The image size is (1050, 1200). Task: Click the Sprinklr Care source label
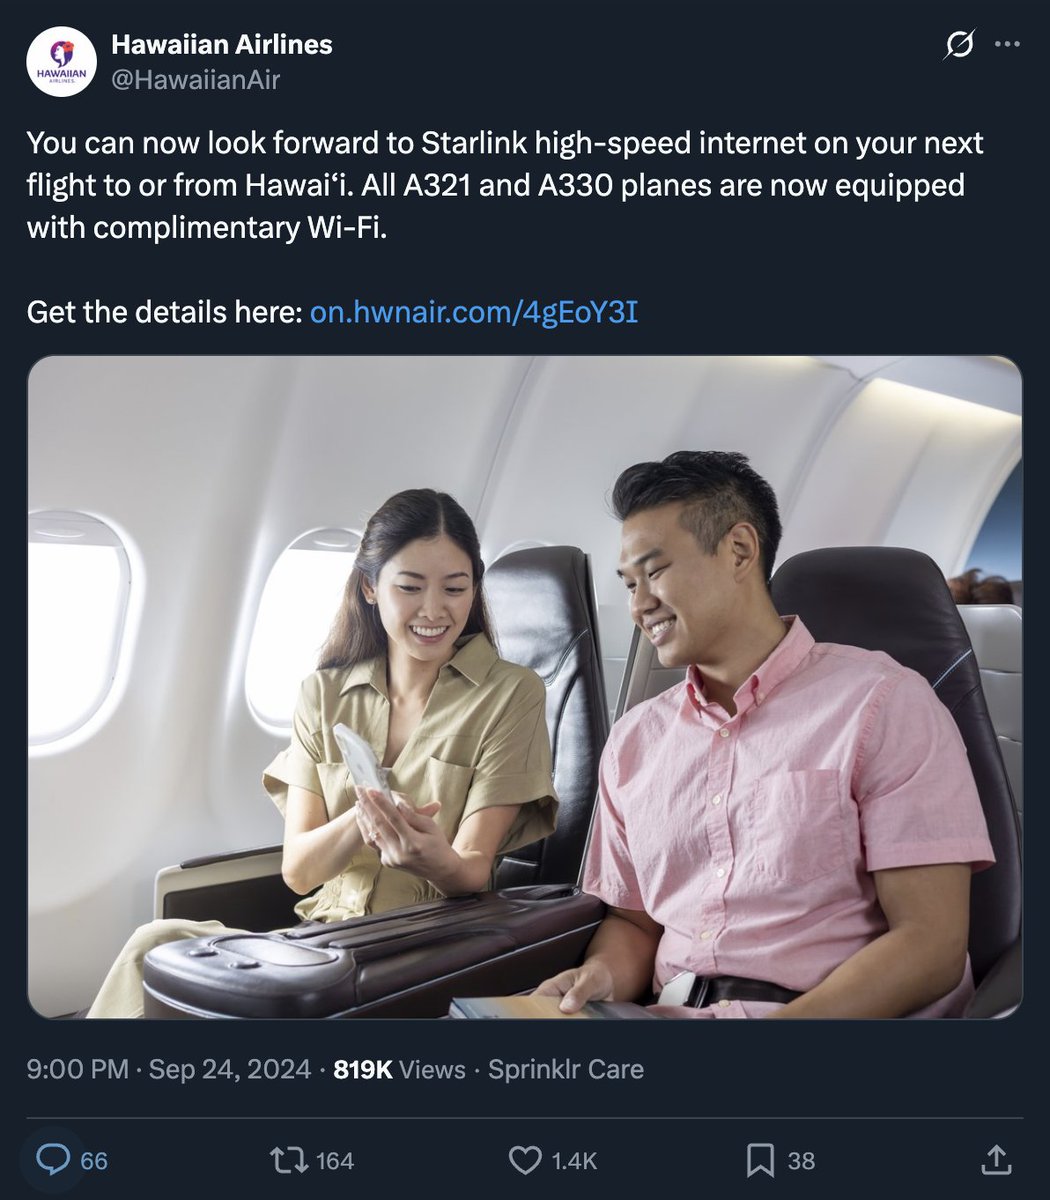pos(566,1070)
